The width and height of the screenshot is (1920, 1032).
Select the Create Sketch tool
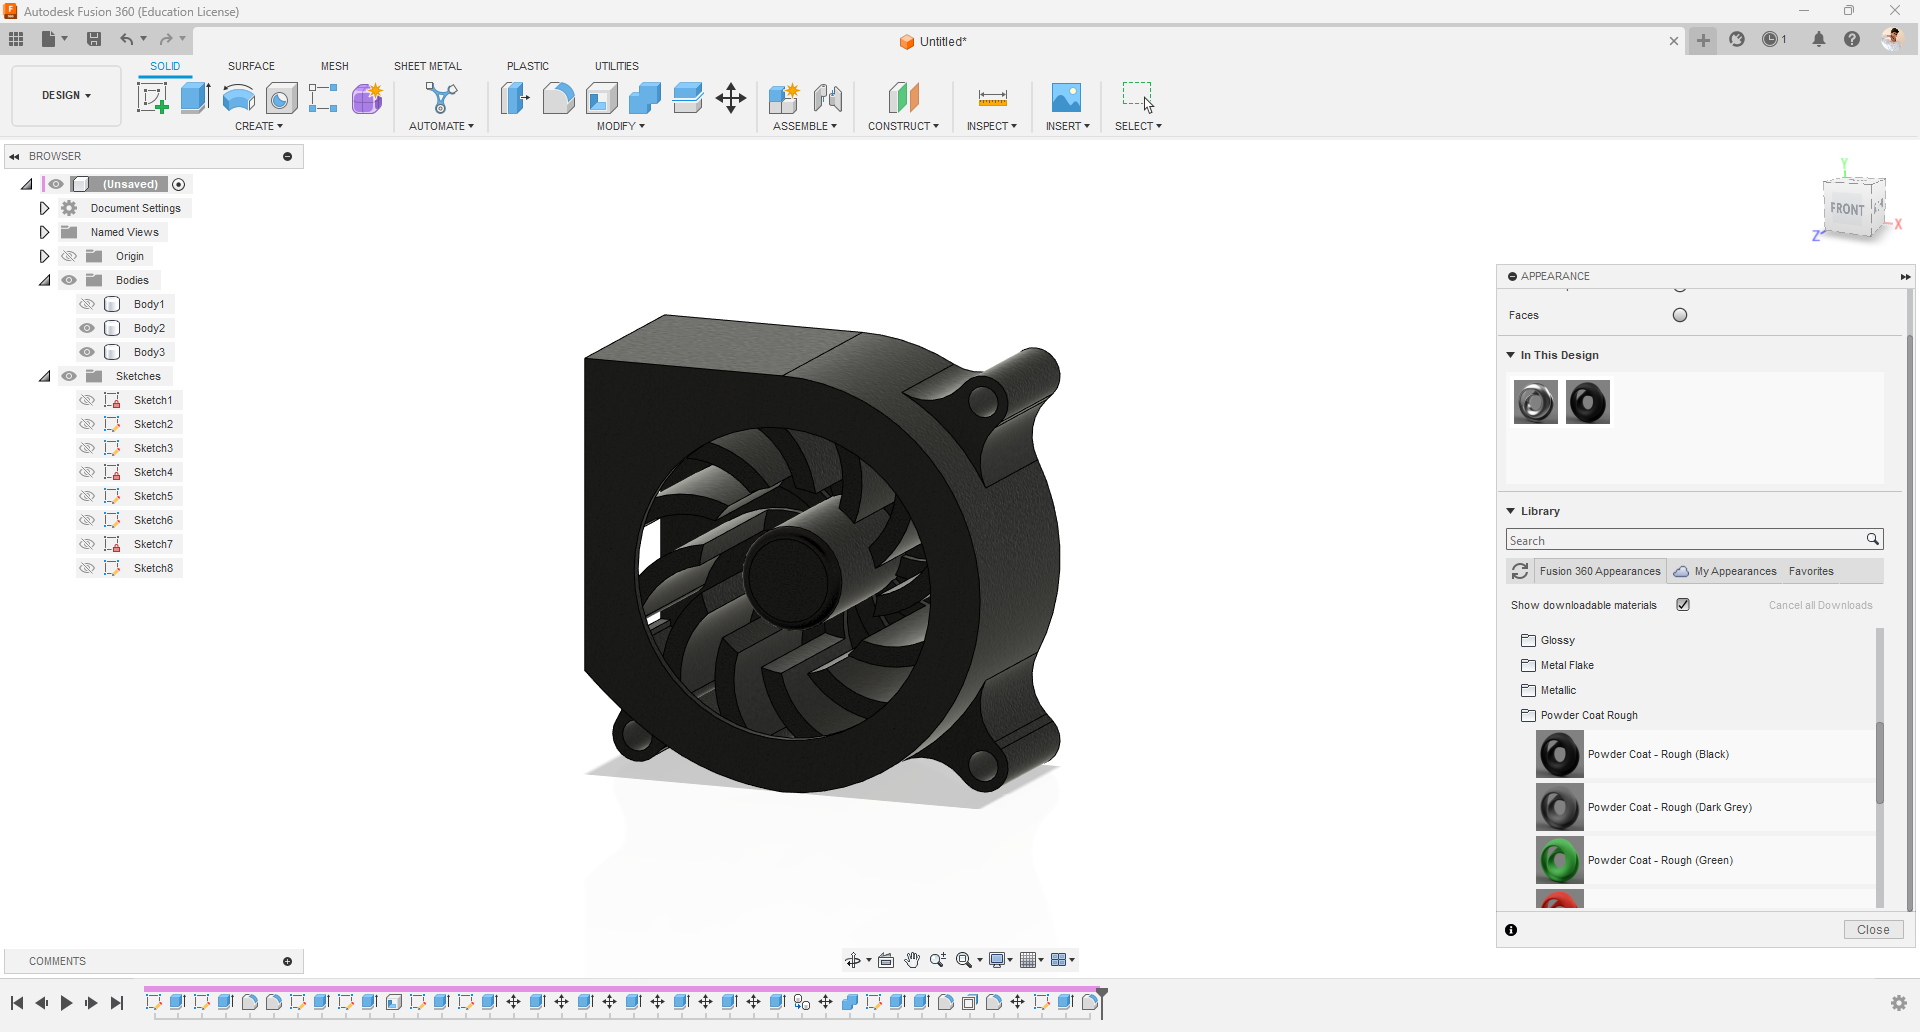[153, 98]
